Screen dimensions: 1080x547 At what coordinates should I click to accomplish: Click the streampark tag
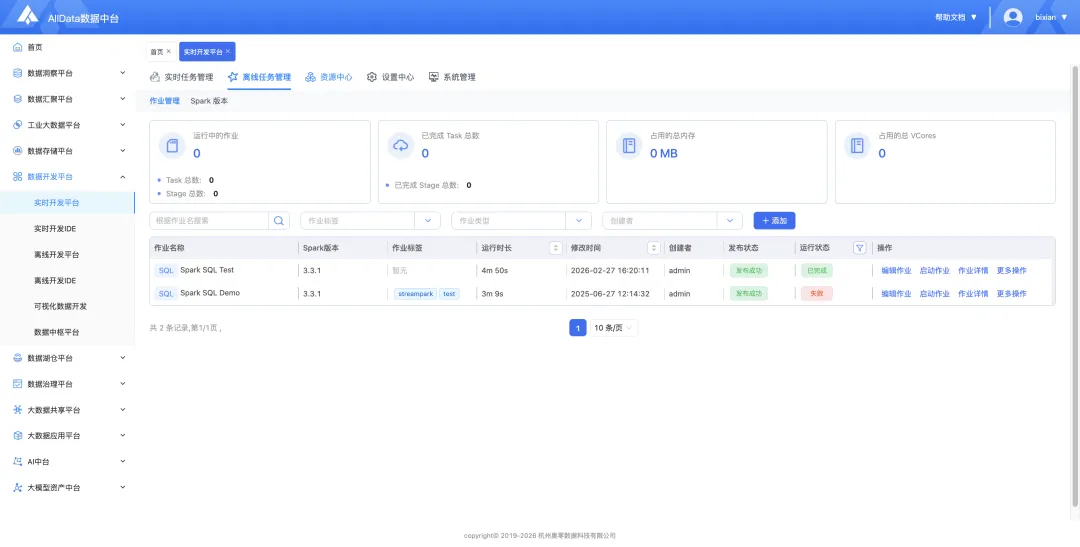pyautogui.click(x=415, y=293)
